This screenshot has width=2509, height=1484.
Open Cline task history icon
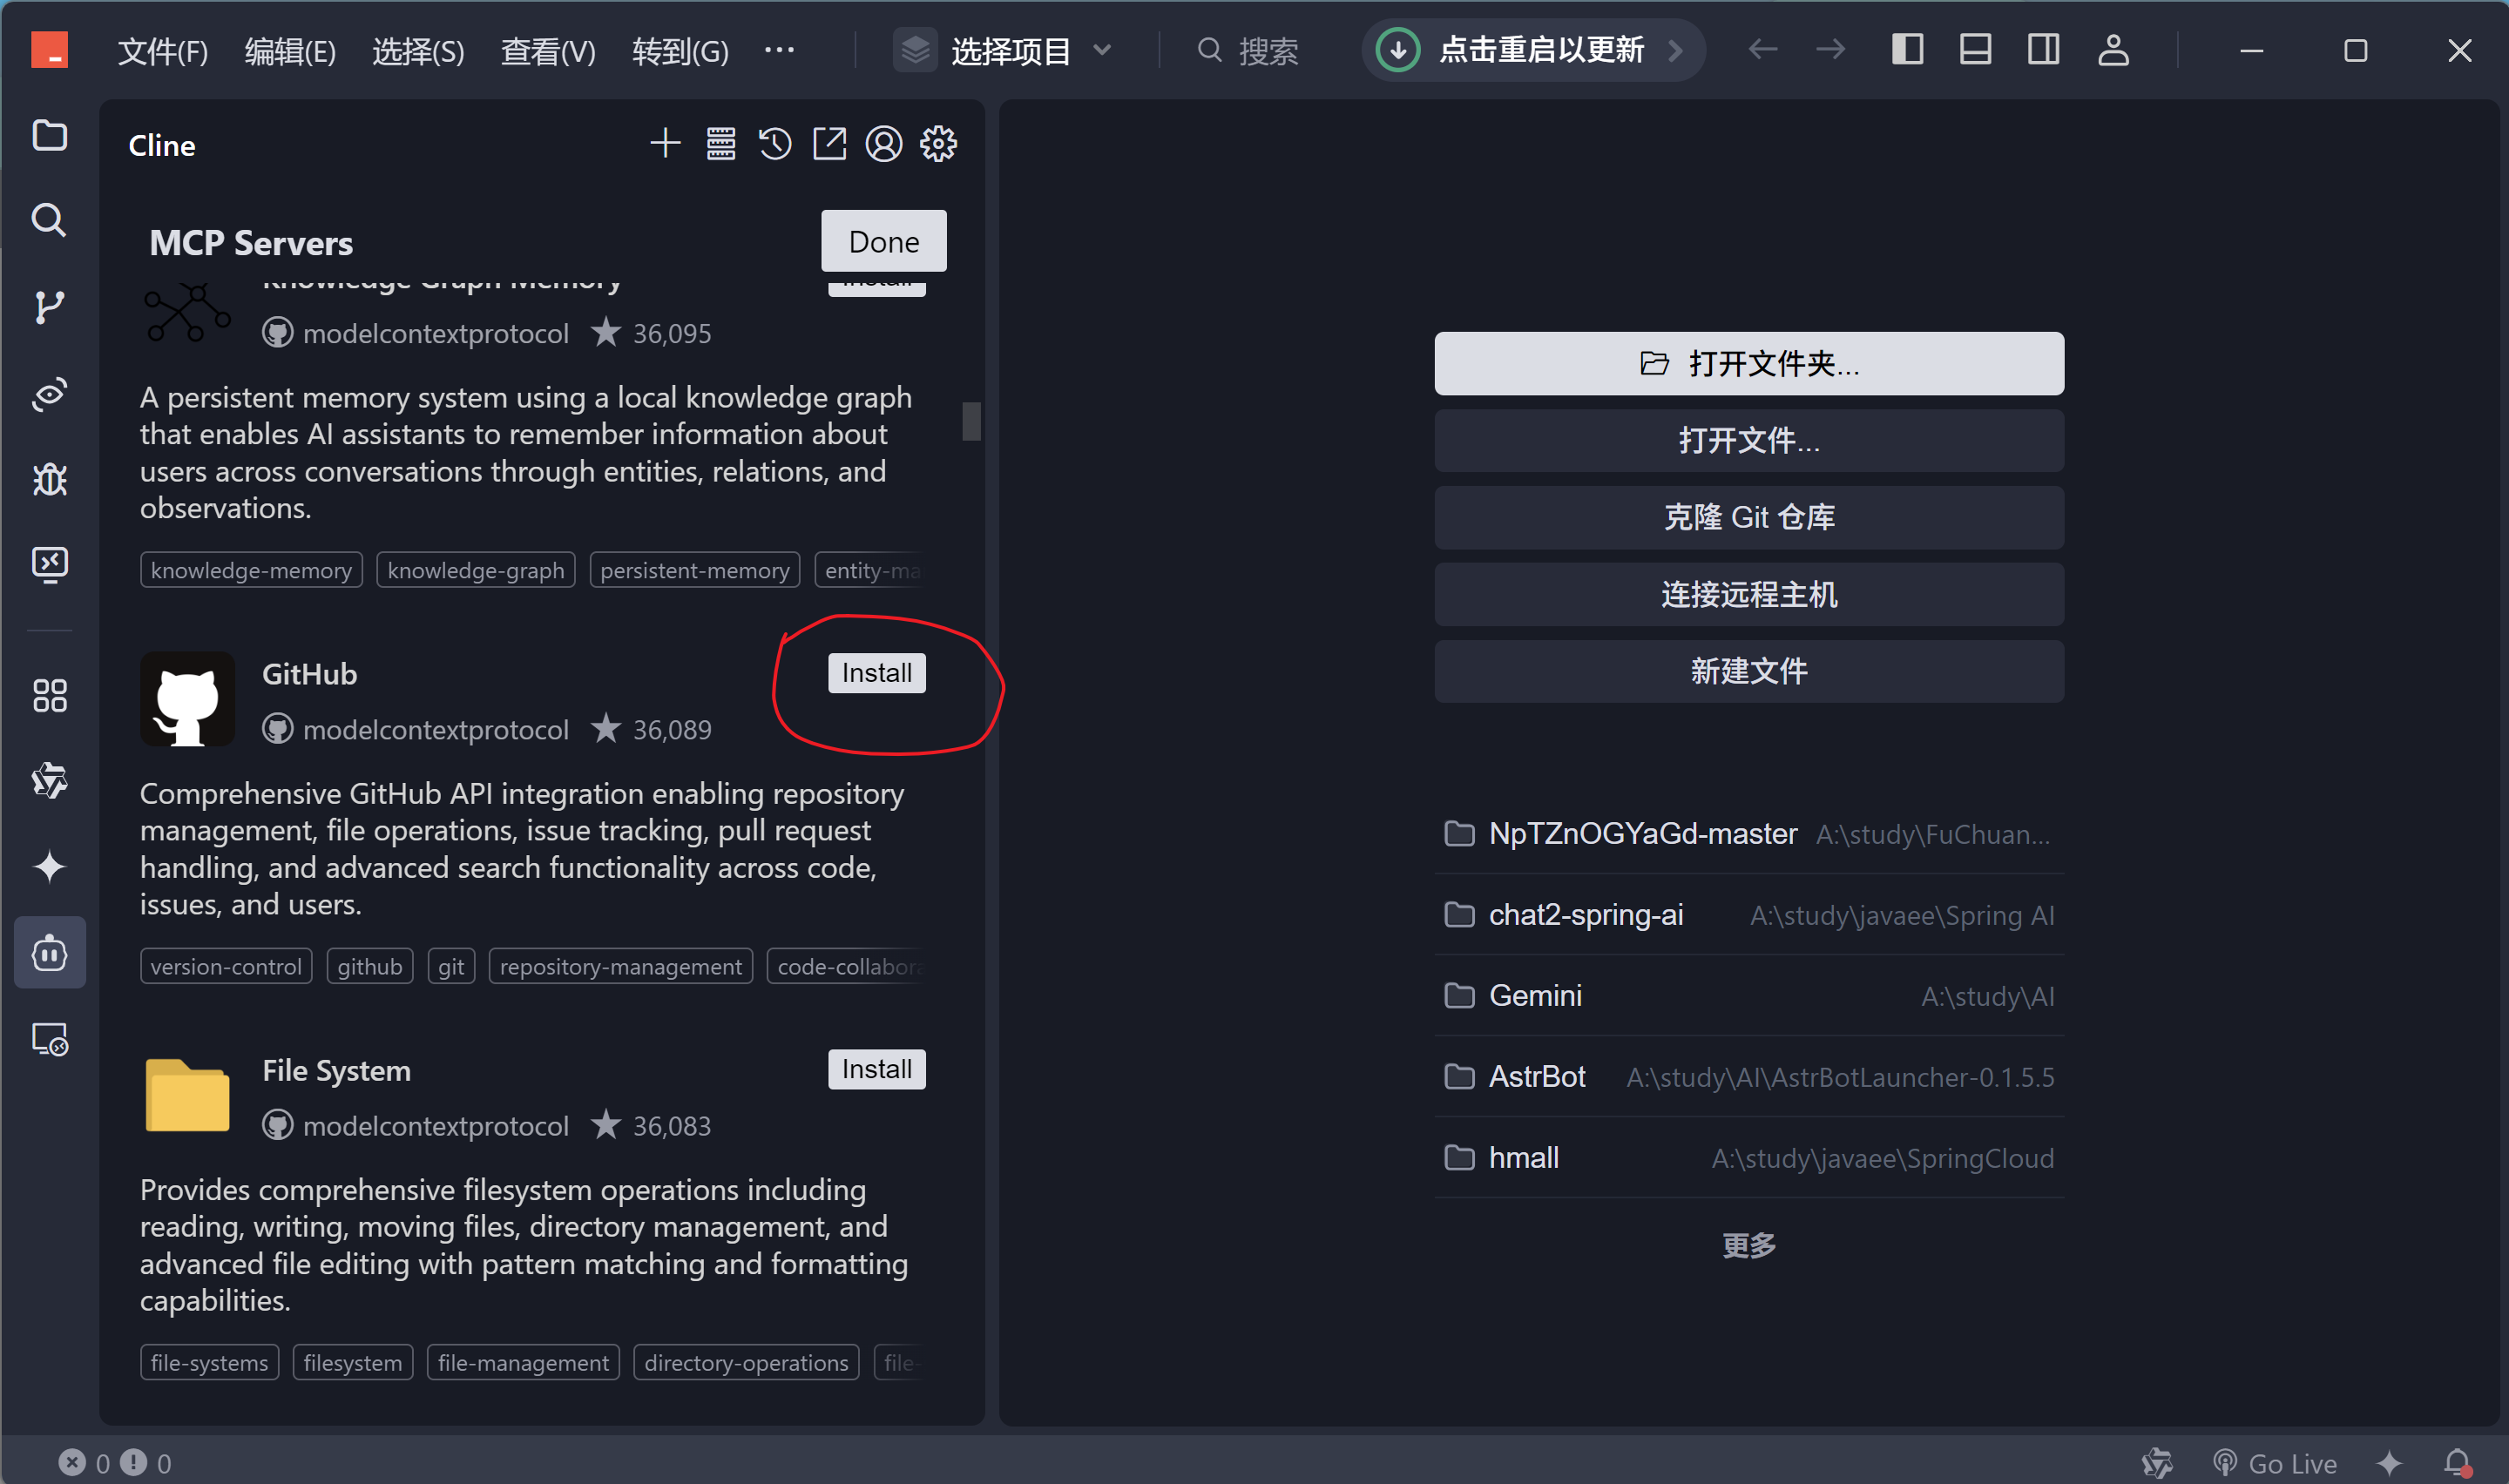point(775,144)
